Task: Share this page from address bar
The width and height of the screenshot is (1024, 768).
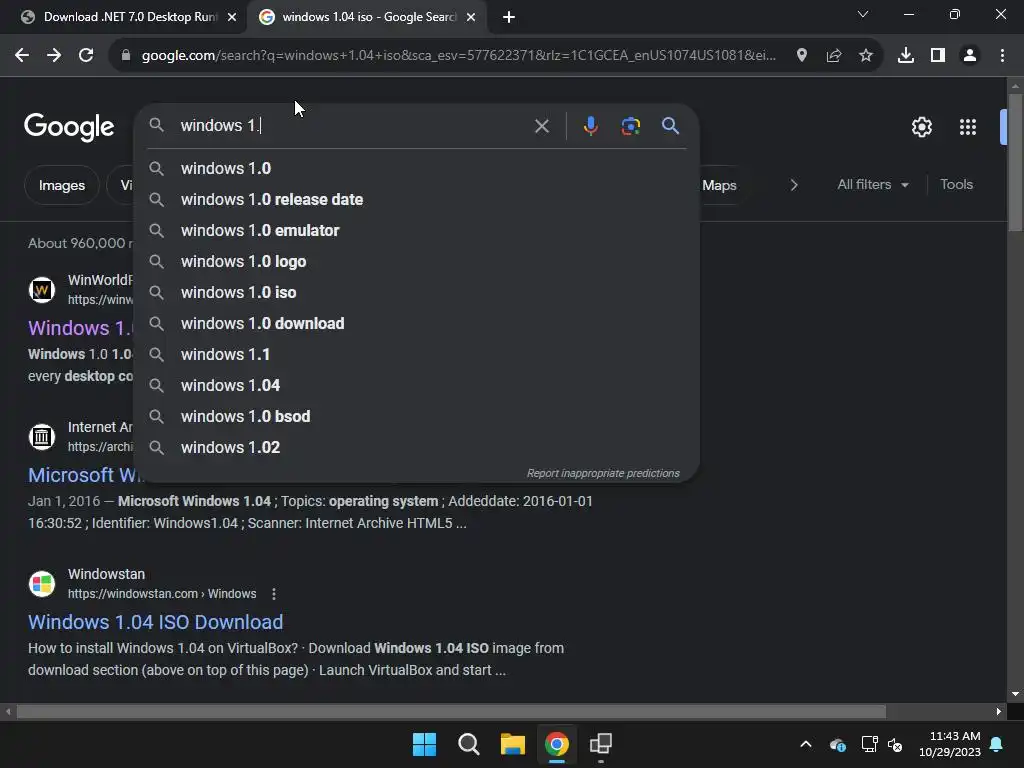Action: click(834, 56)
